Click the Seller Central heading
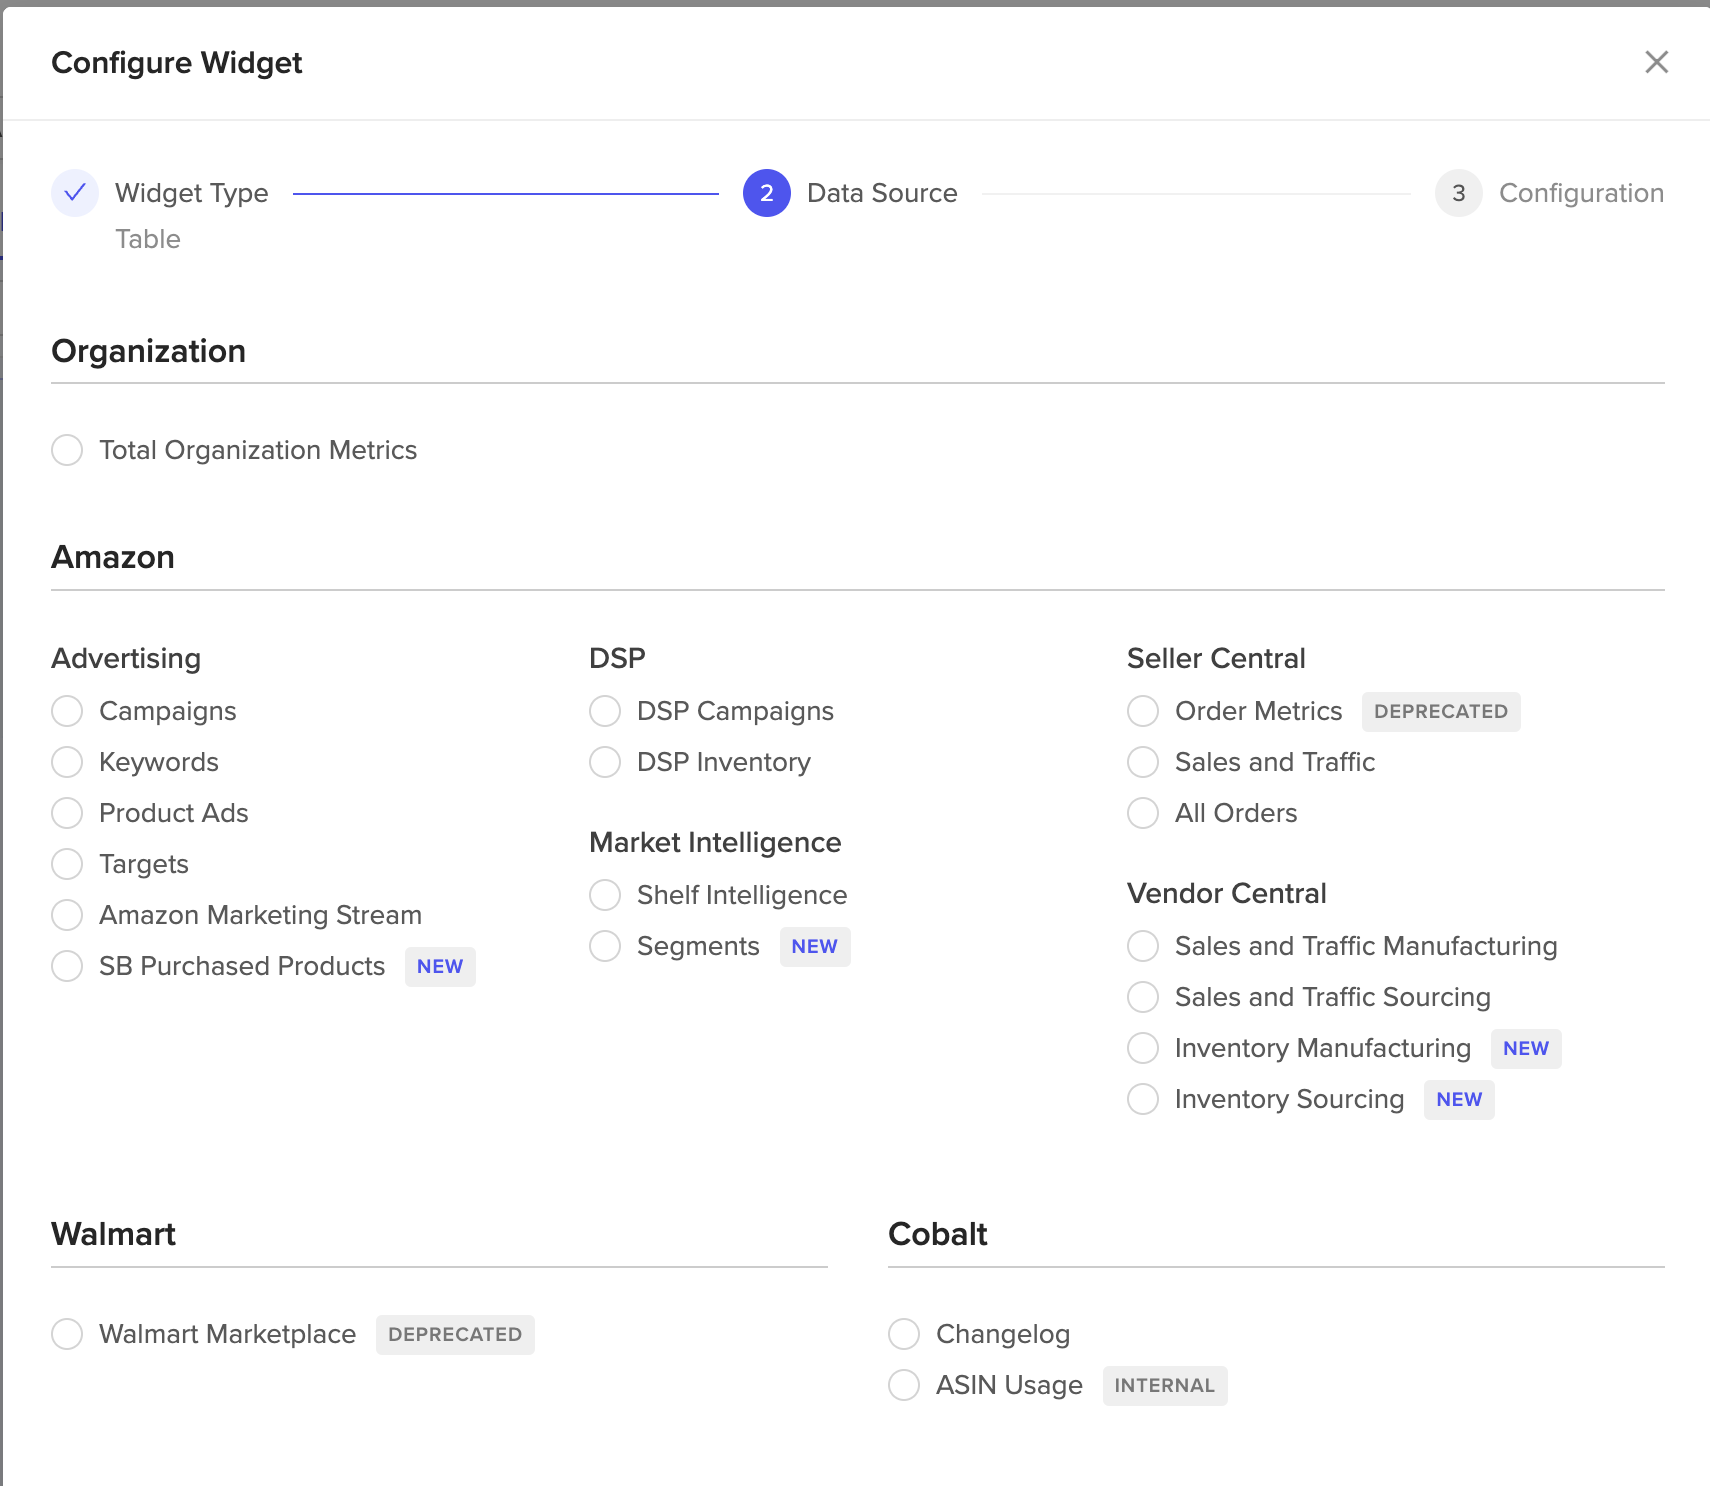The height and width of the screenshot is (1486, 1710). pos(1216,658)
